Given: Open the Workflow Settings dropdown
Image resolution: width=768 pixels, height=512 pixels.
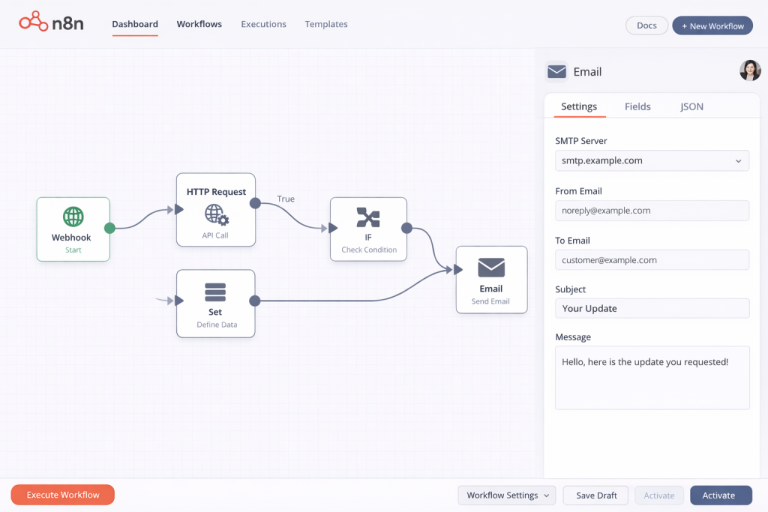Looking at the screenshot, I should 506,495.
